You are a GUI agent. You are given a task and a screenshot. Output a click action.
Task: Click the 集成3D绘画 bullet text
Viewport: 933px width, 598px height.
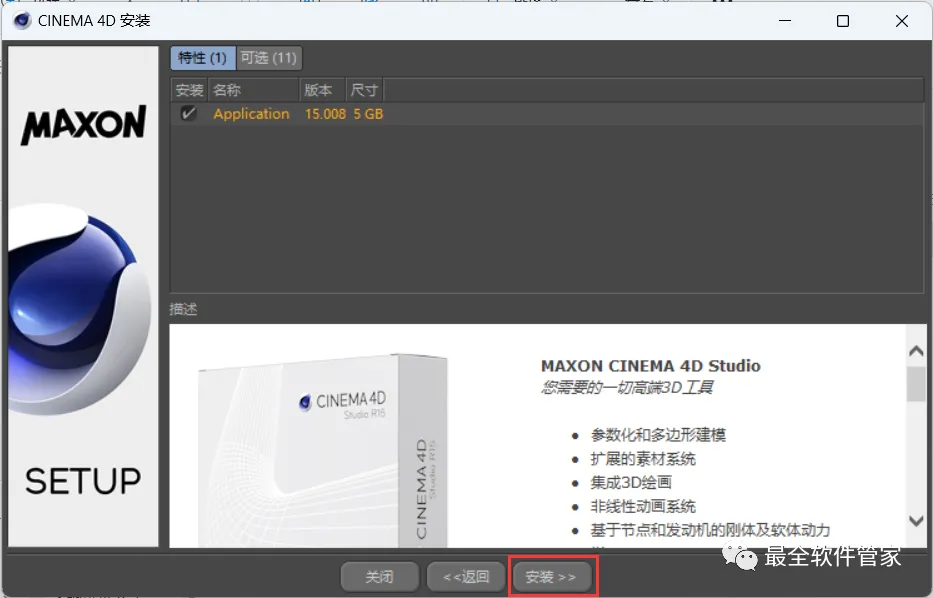631,483
